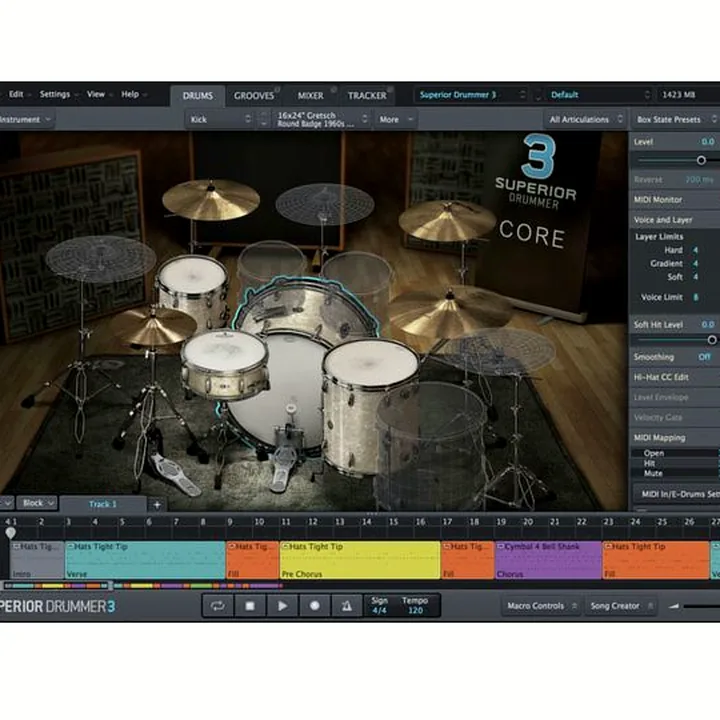
Task: Expand the MIDI Monitor section
Action: [674, 200]
